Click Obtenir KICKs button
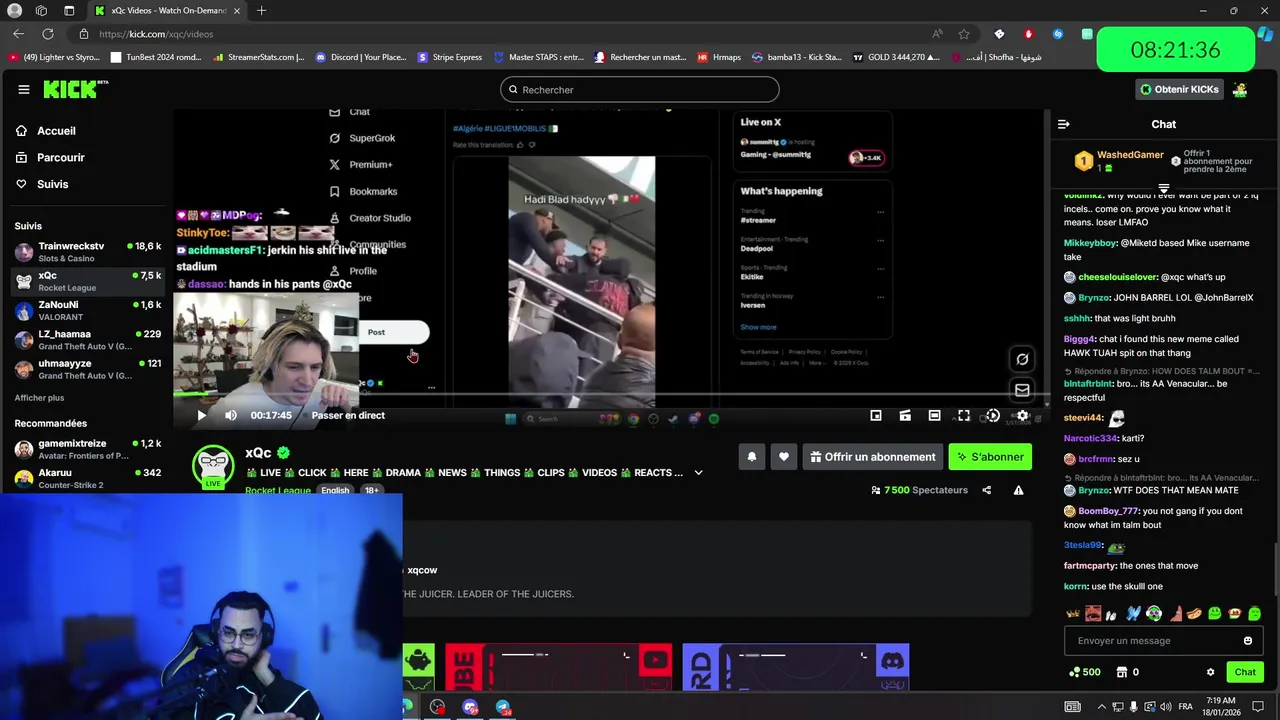Screen dimensions: 1280x720 pos(1179,89)
